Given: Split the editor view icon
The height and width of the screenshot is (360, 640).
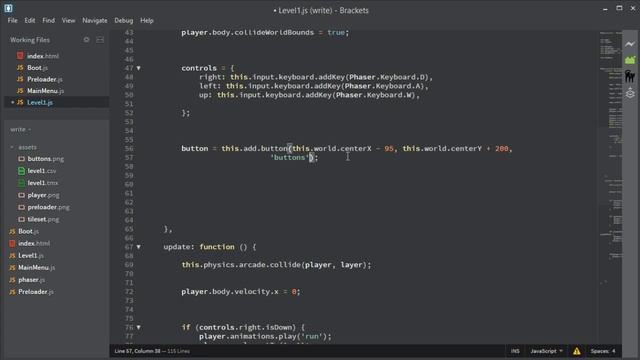Looking at the screenshot, I should (x=100, y=40).
